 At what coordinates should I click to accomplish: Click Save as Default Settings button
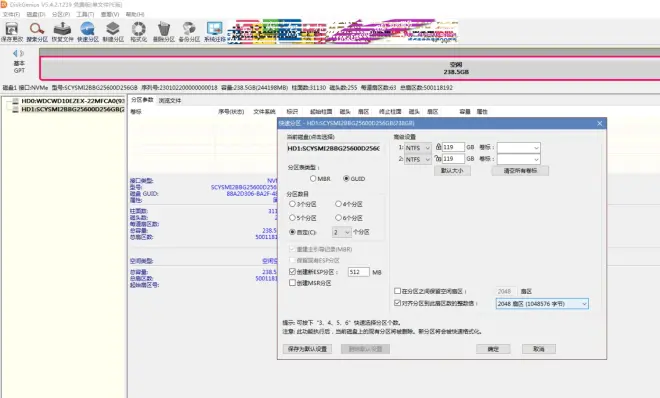307,349
